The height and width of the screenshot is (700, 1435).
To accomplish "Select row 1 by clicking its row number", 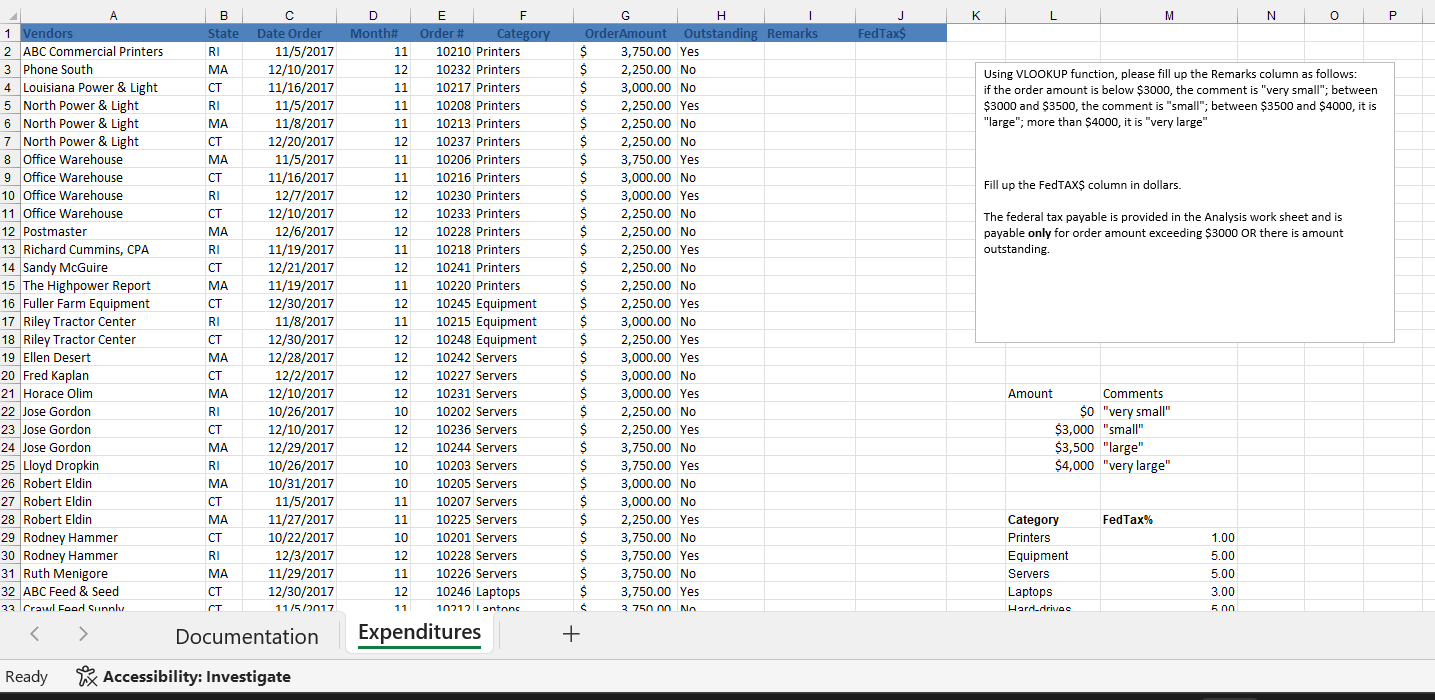I will (x=9, y=33).
